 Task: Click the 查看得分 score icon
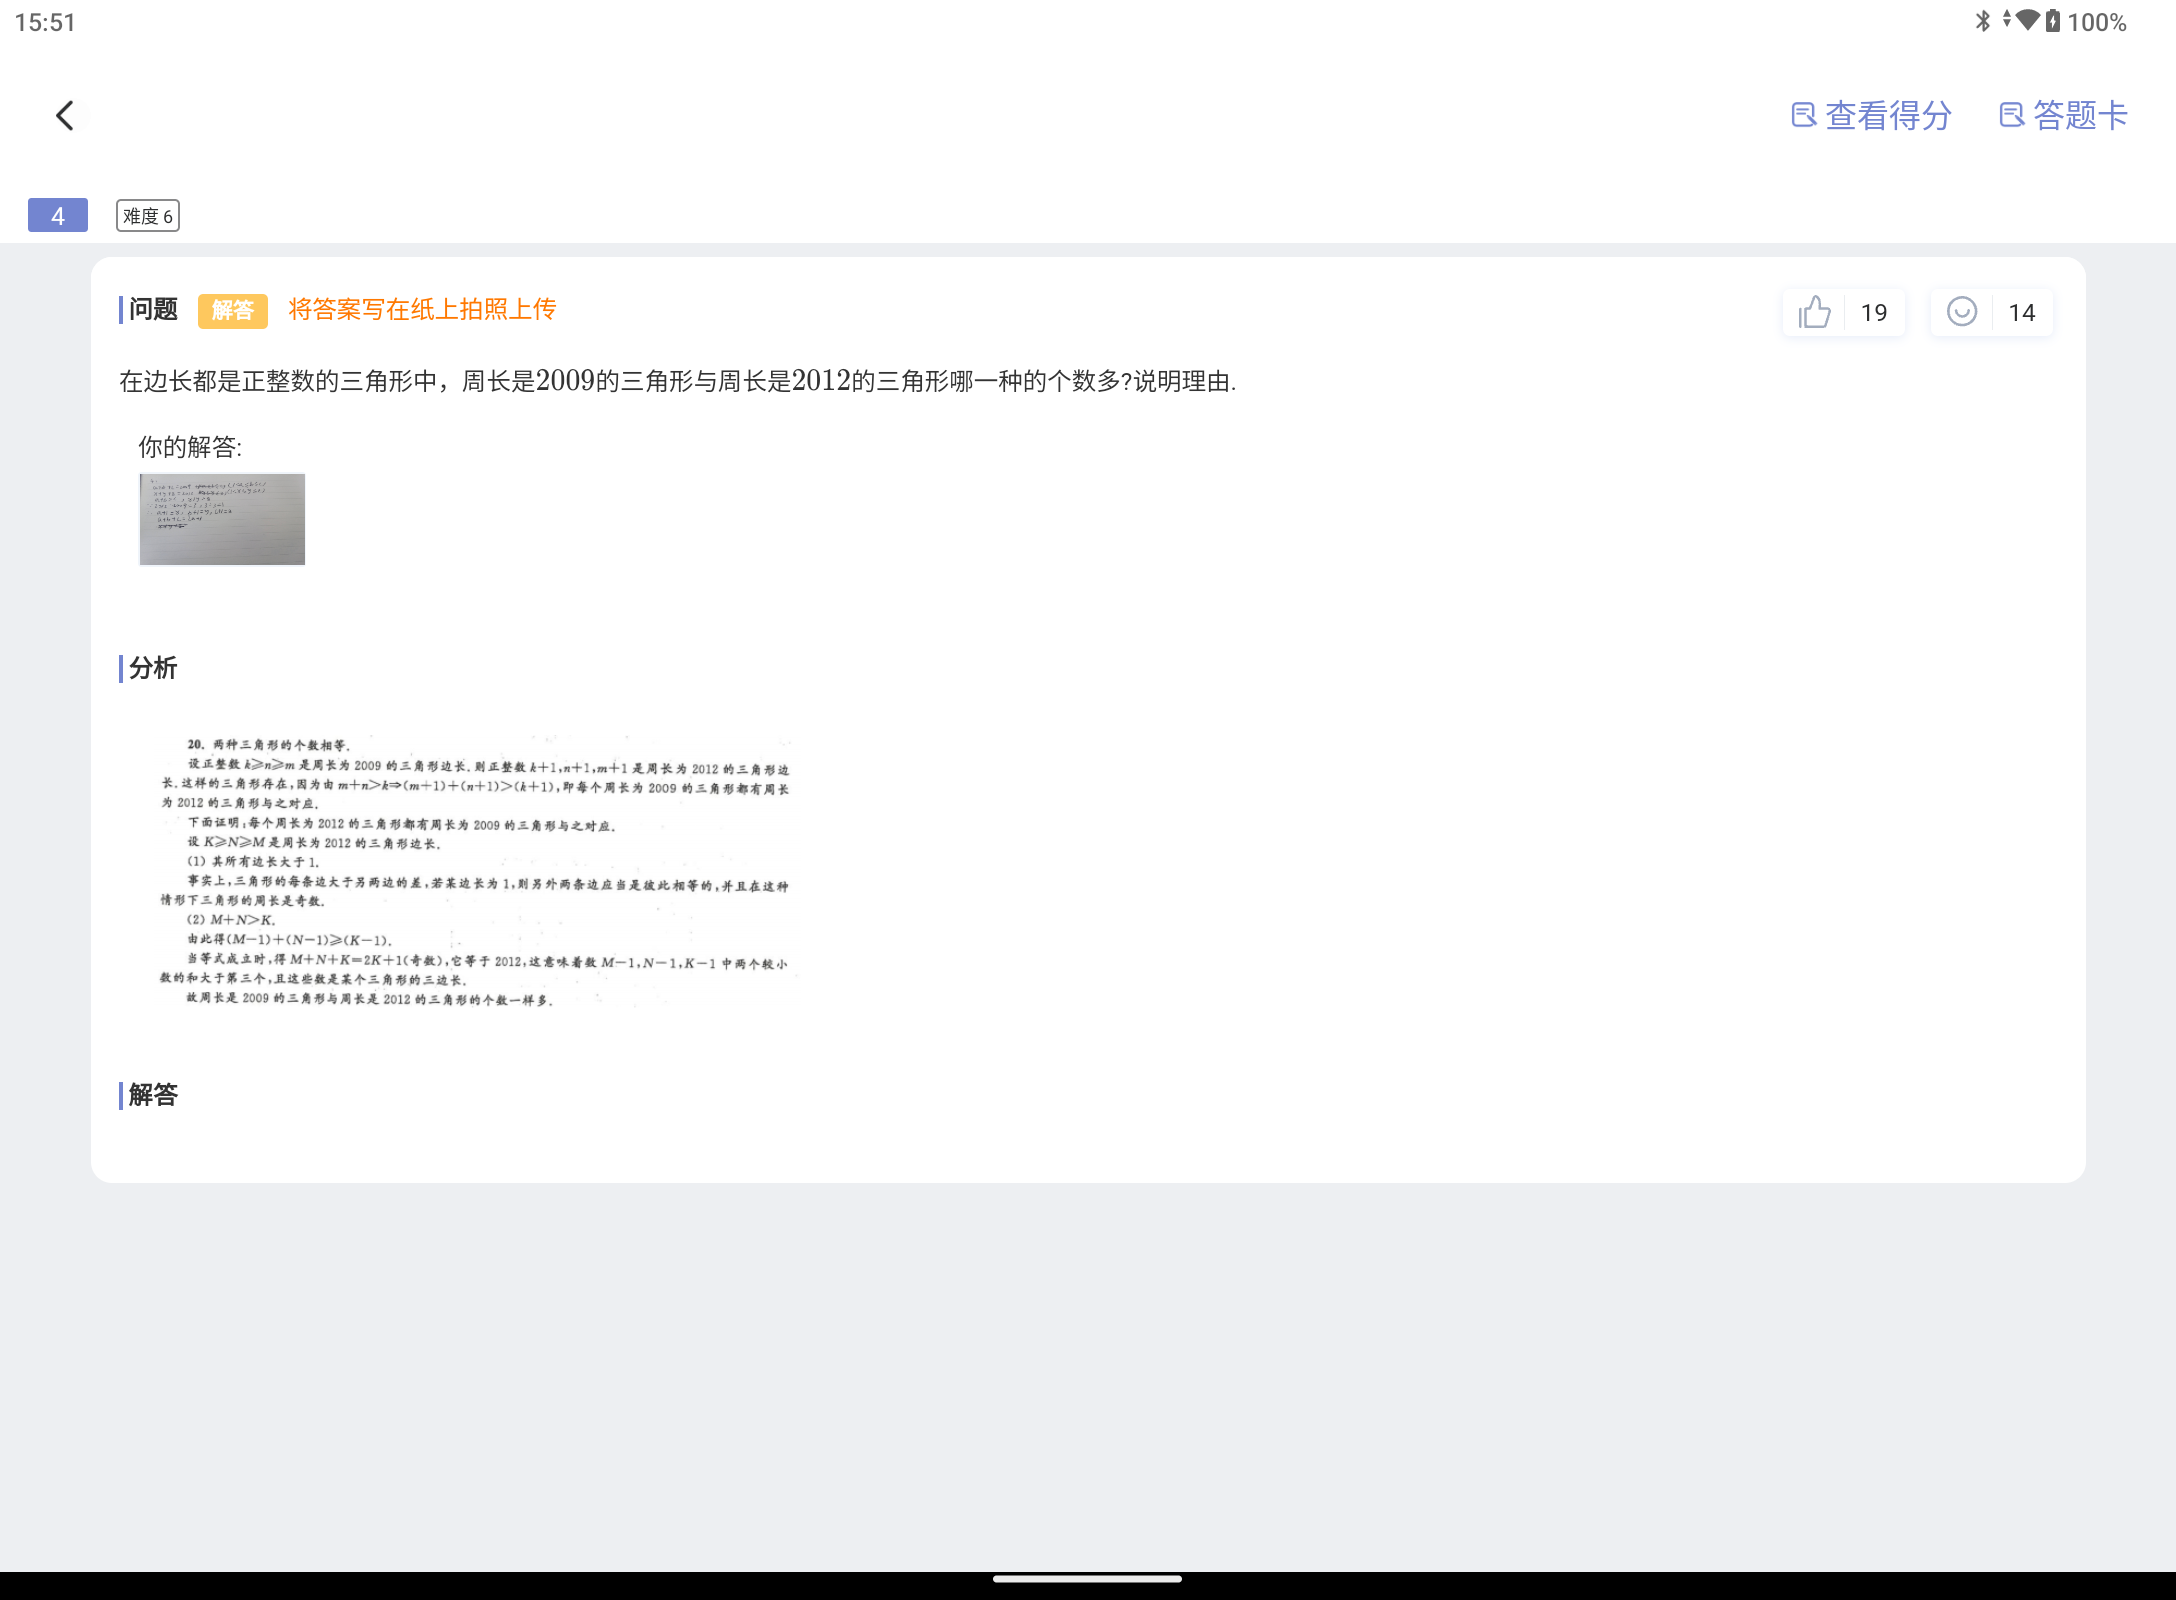1803,116
